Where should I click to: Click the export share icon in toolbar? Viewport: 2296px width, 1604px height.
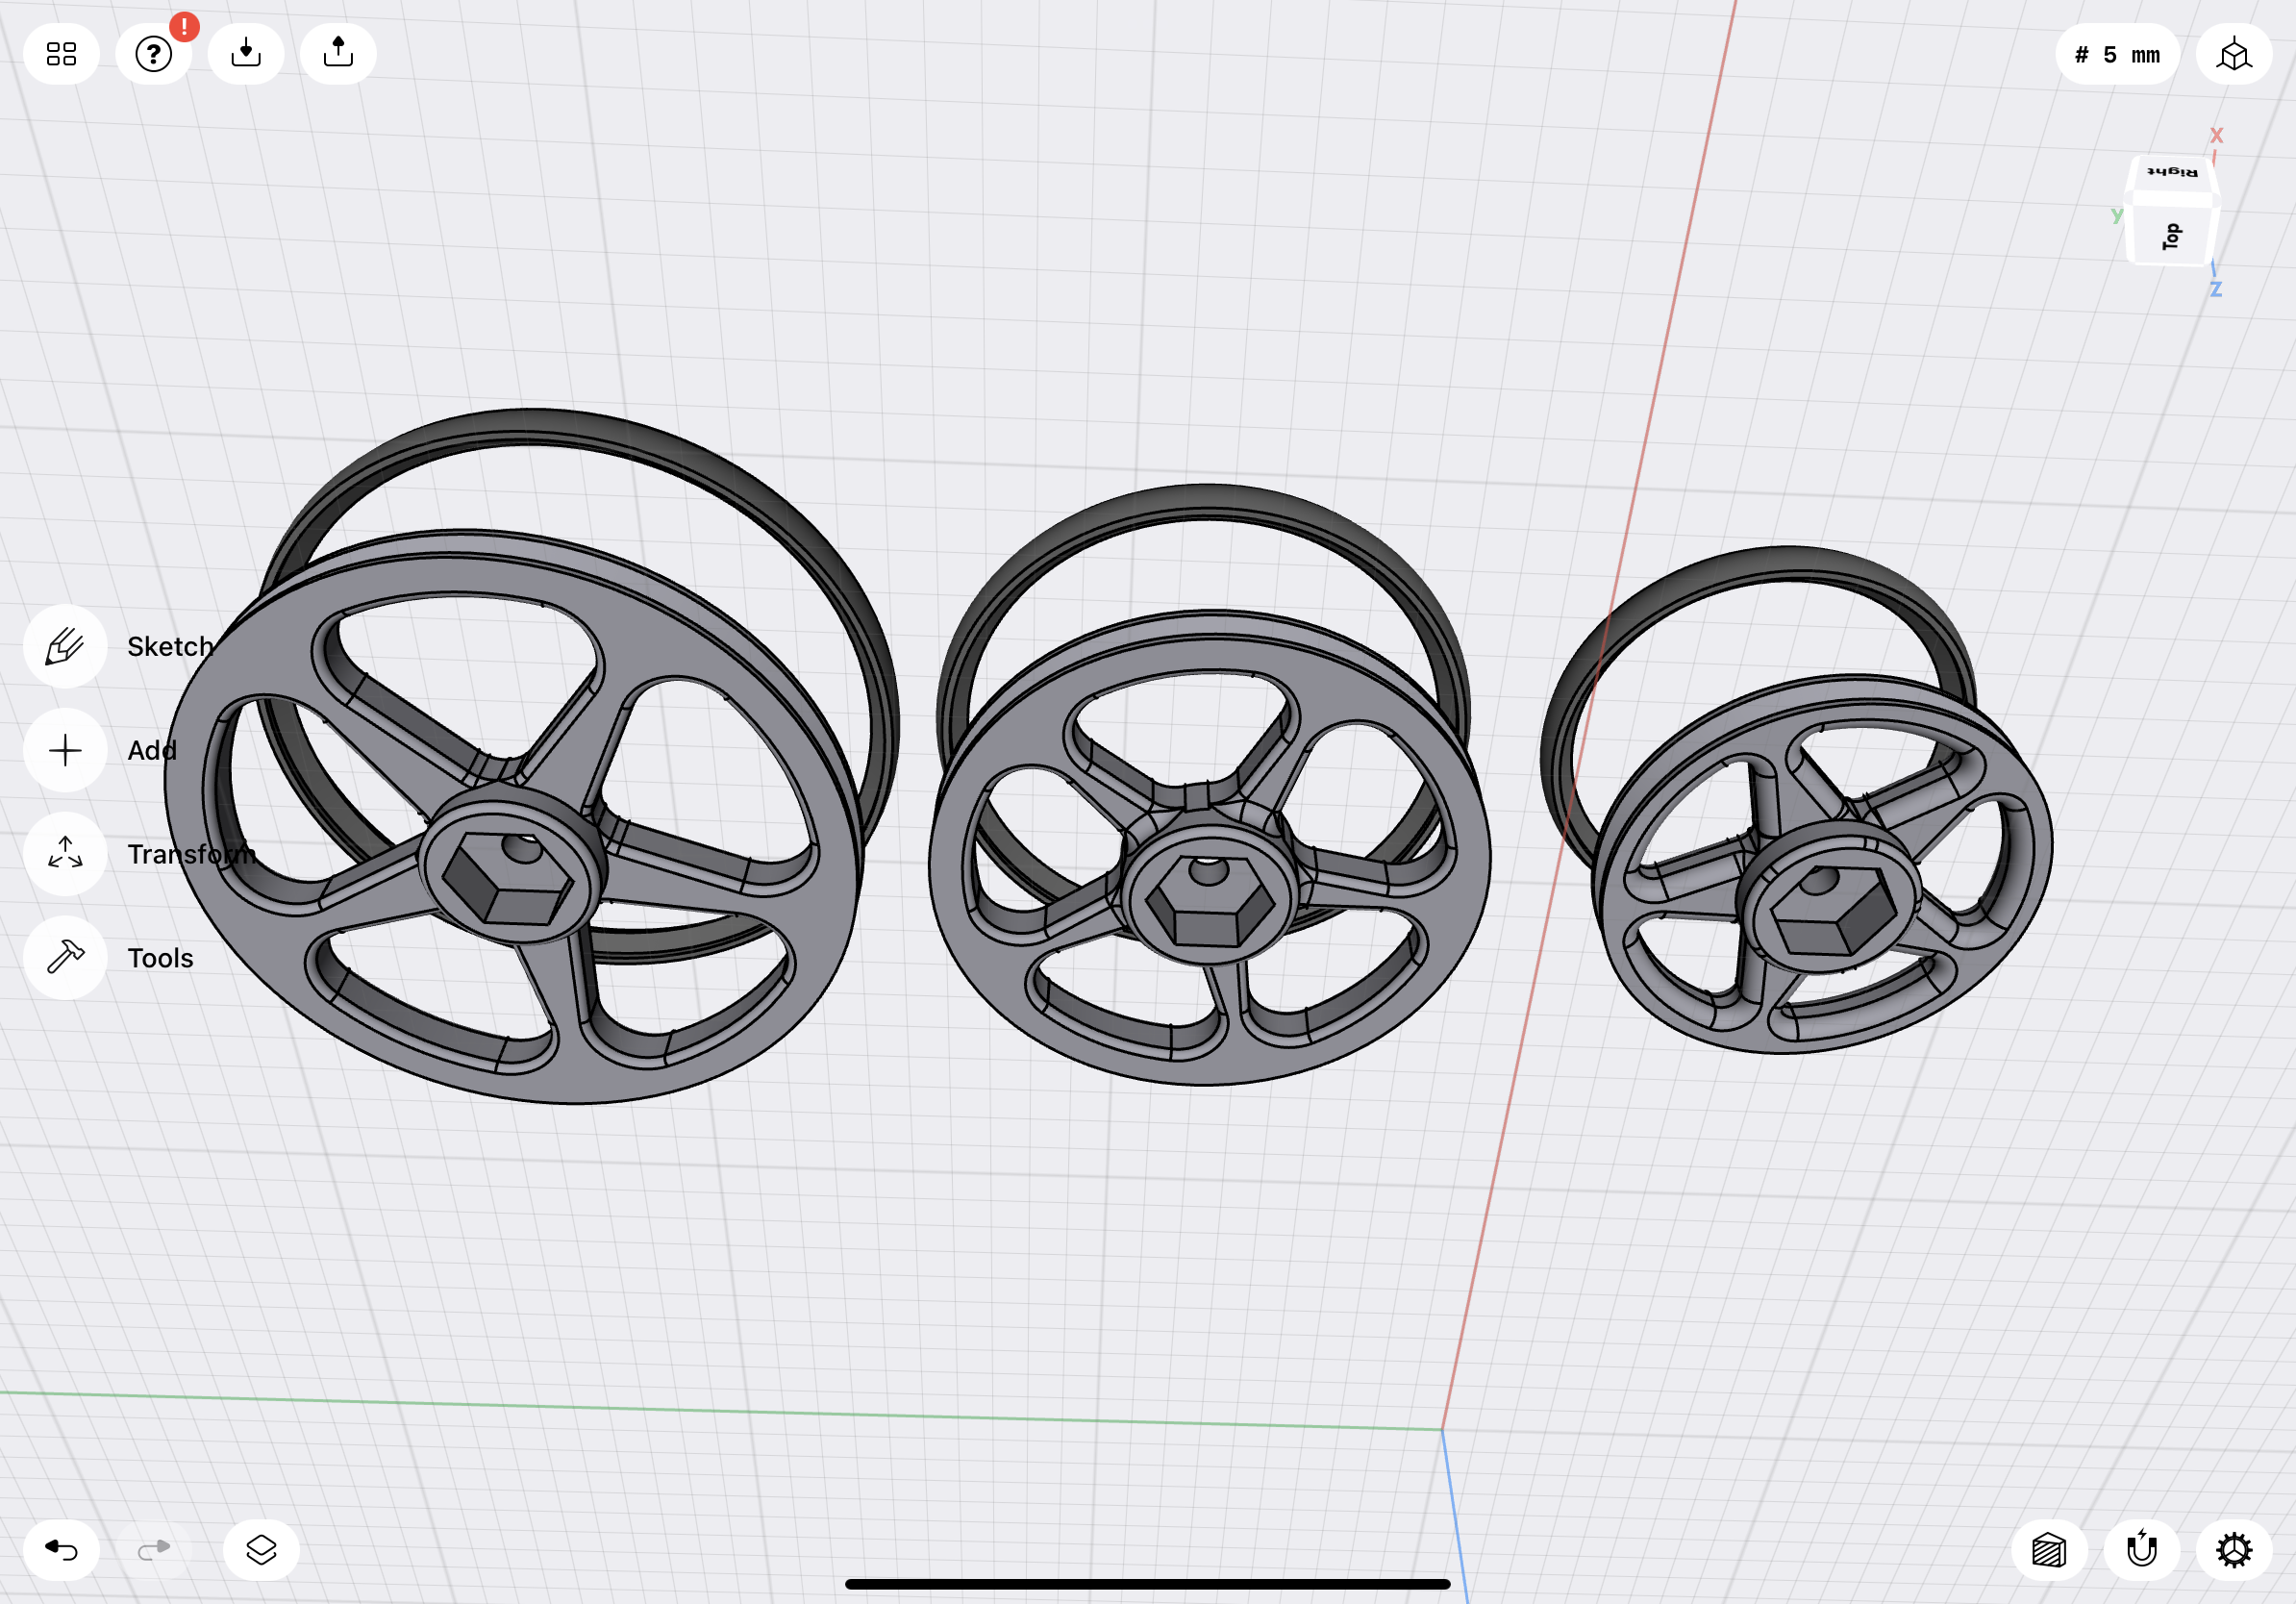tap(337, 53)
